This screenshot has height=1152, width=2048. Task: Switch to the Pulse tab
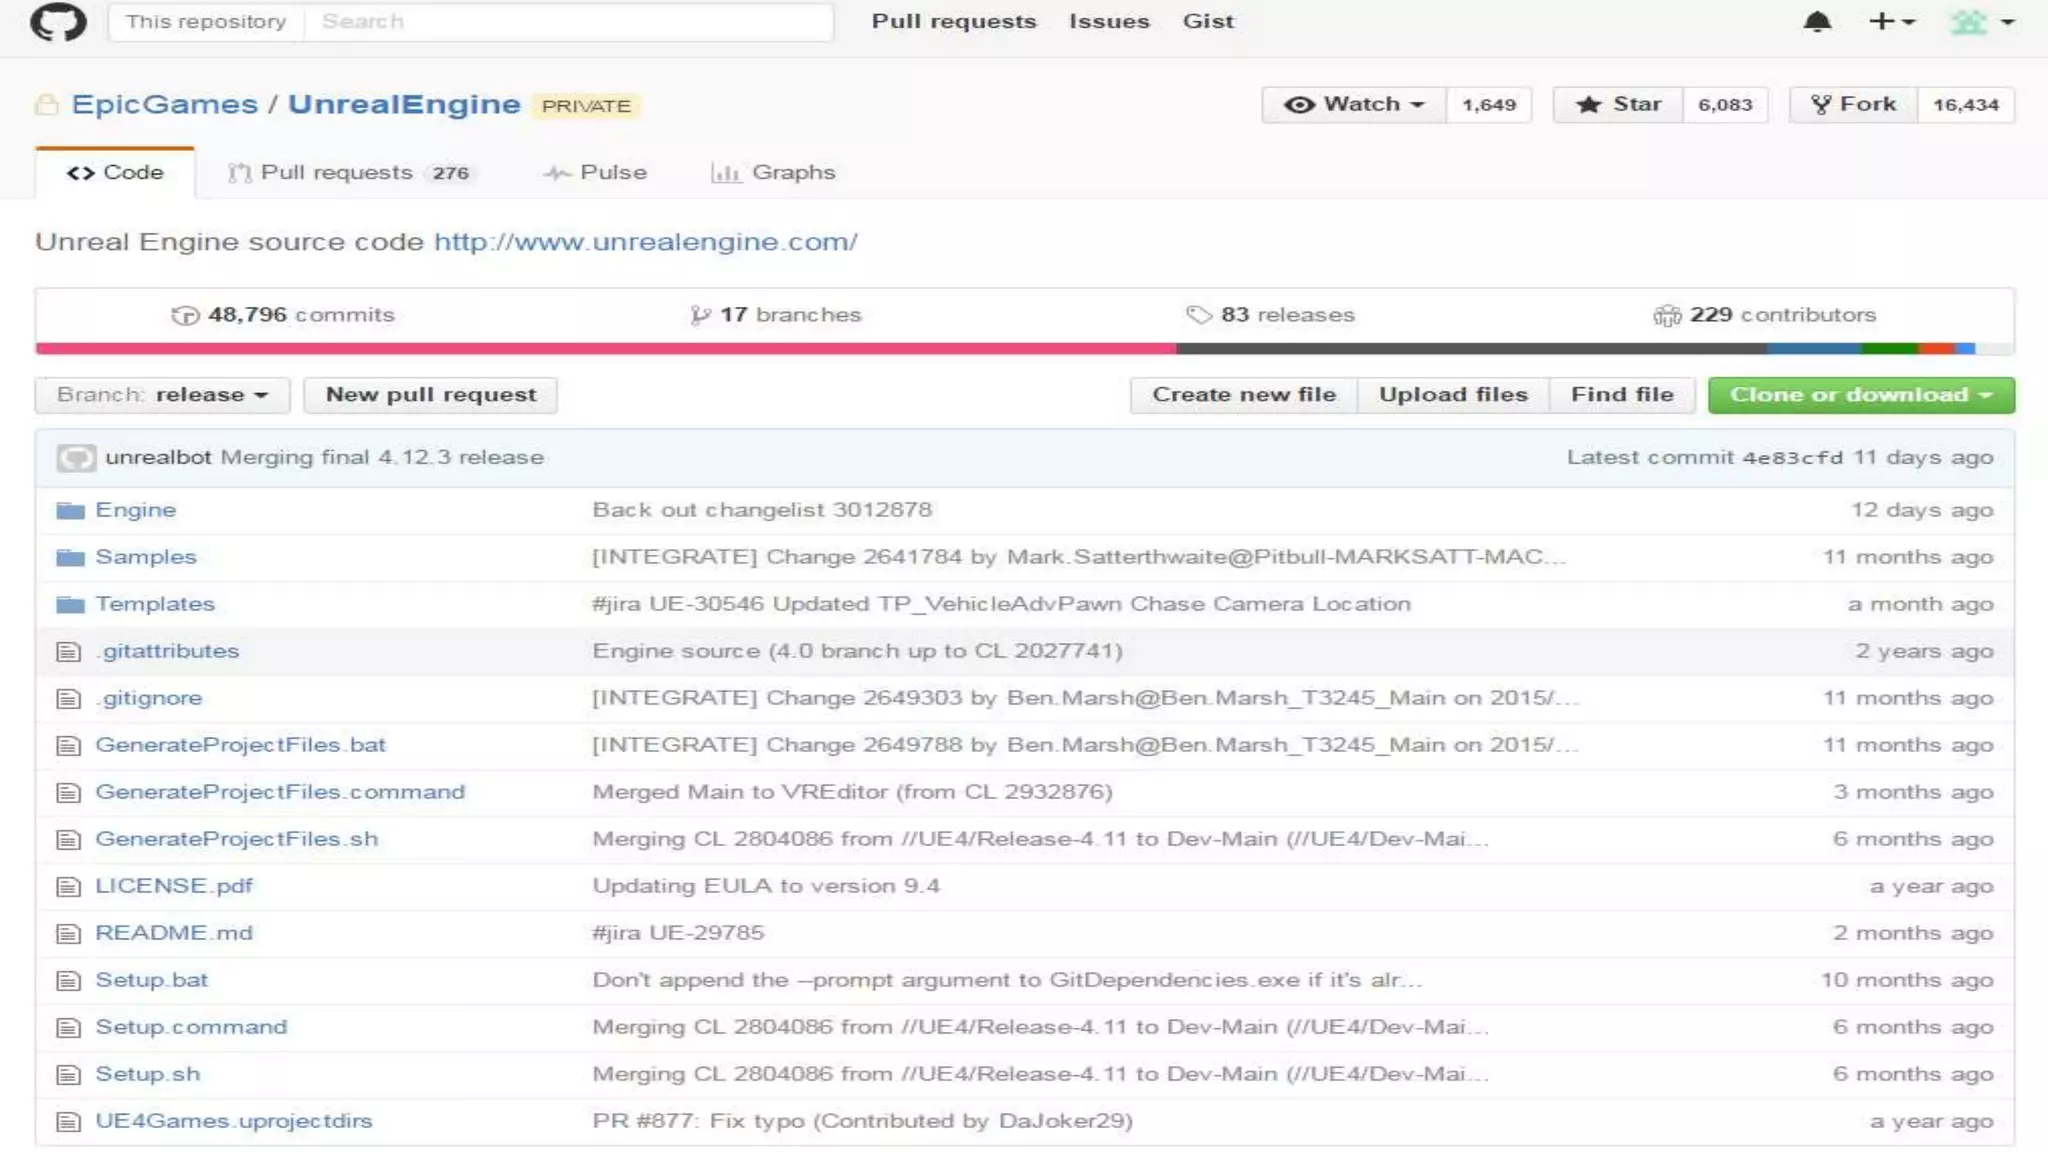(596, 173)
